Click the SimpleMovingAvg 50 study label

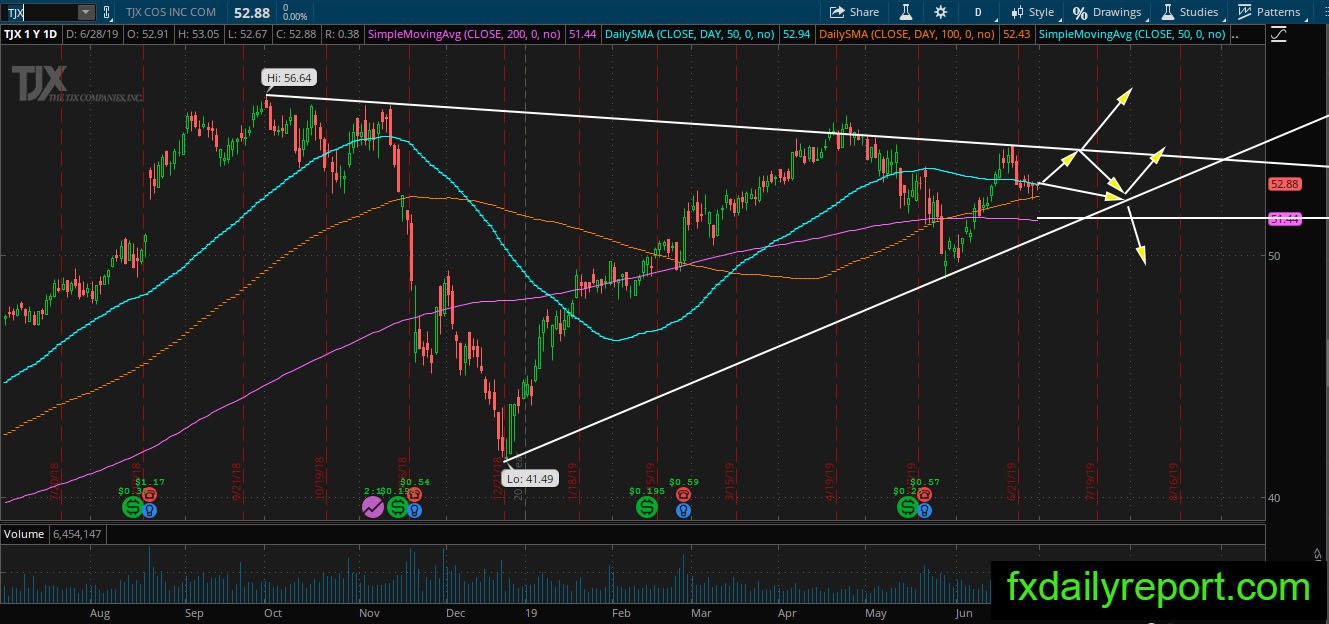point(1132,34)
